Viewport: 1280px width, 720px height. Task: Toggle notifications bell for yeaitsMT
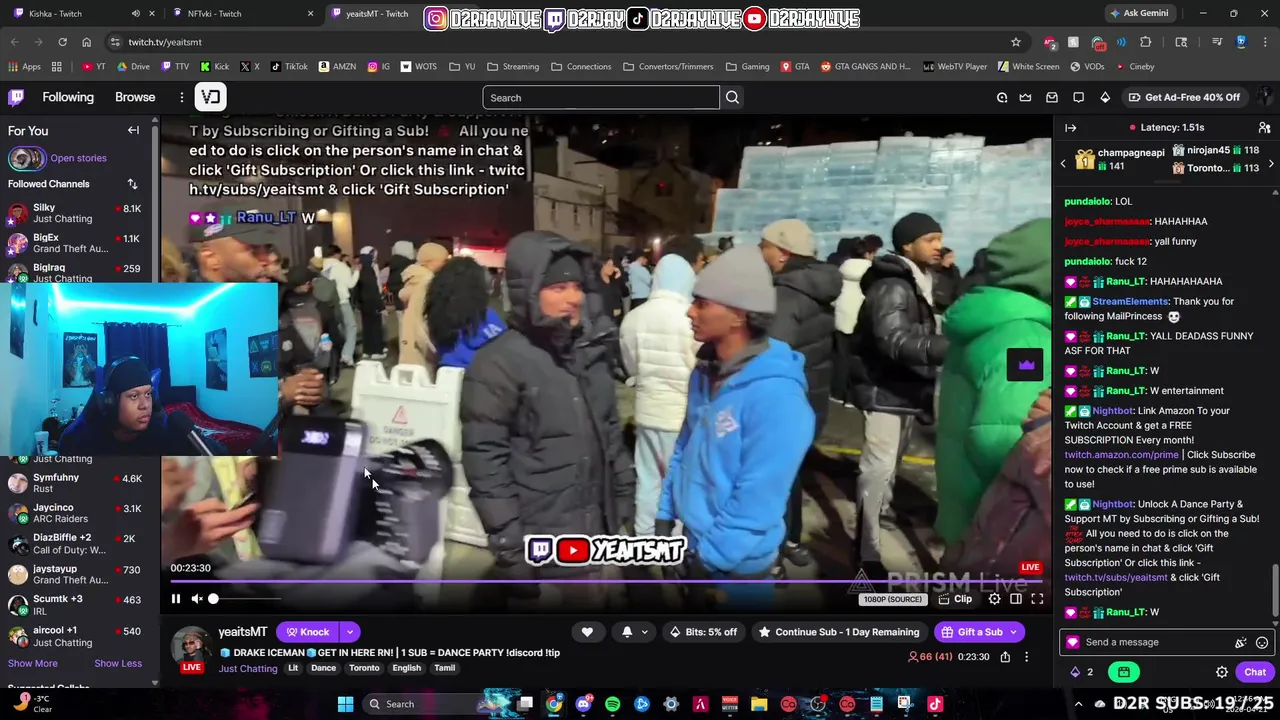(x=627, y=632)
